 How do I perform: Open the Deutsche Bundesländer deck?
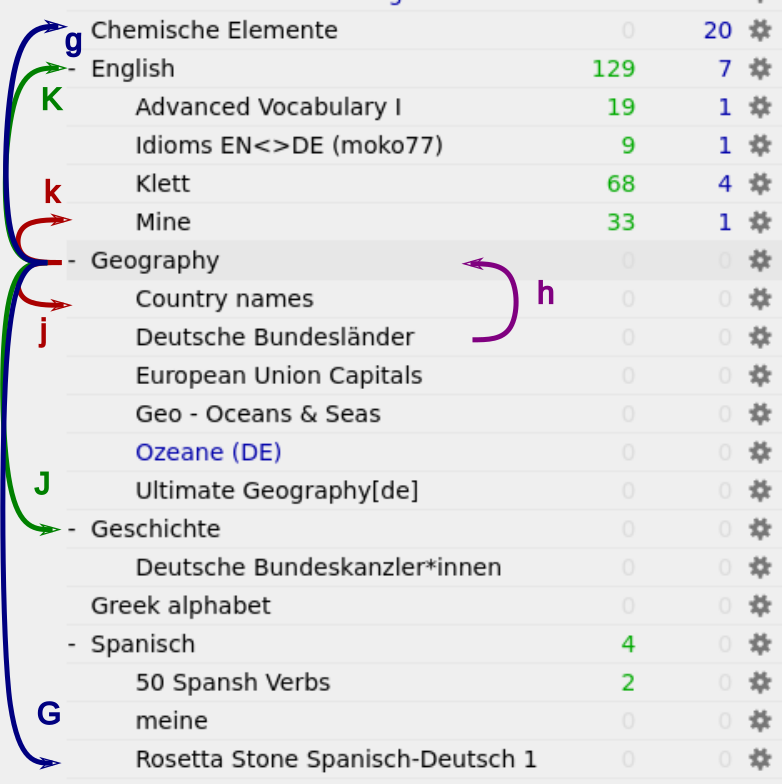[274, 338]
